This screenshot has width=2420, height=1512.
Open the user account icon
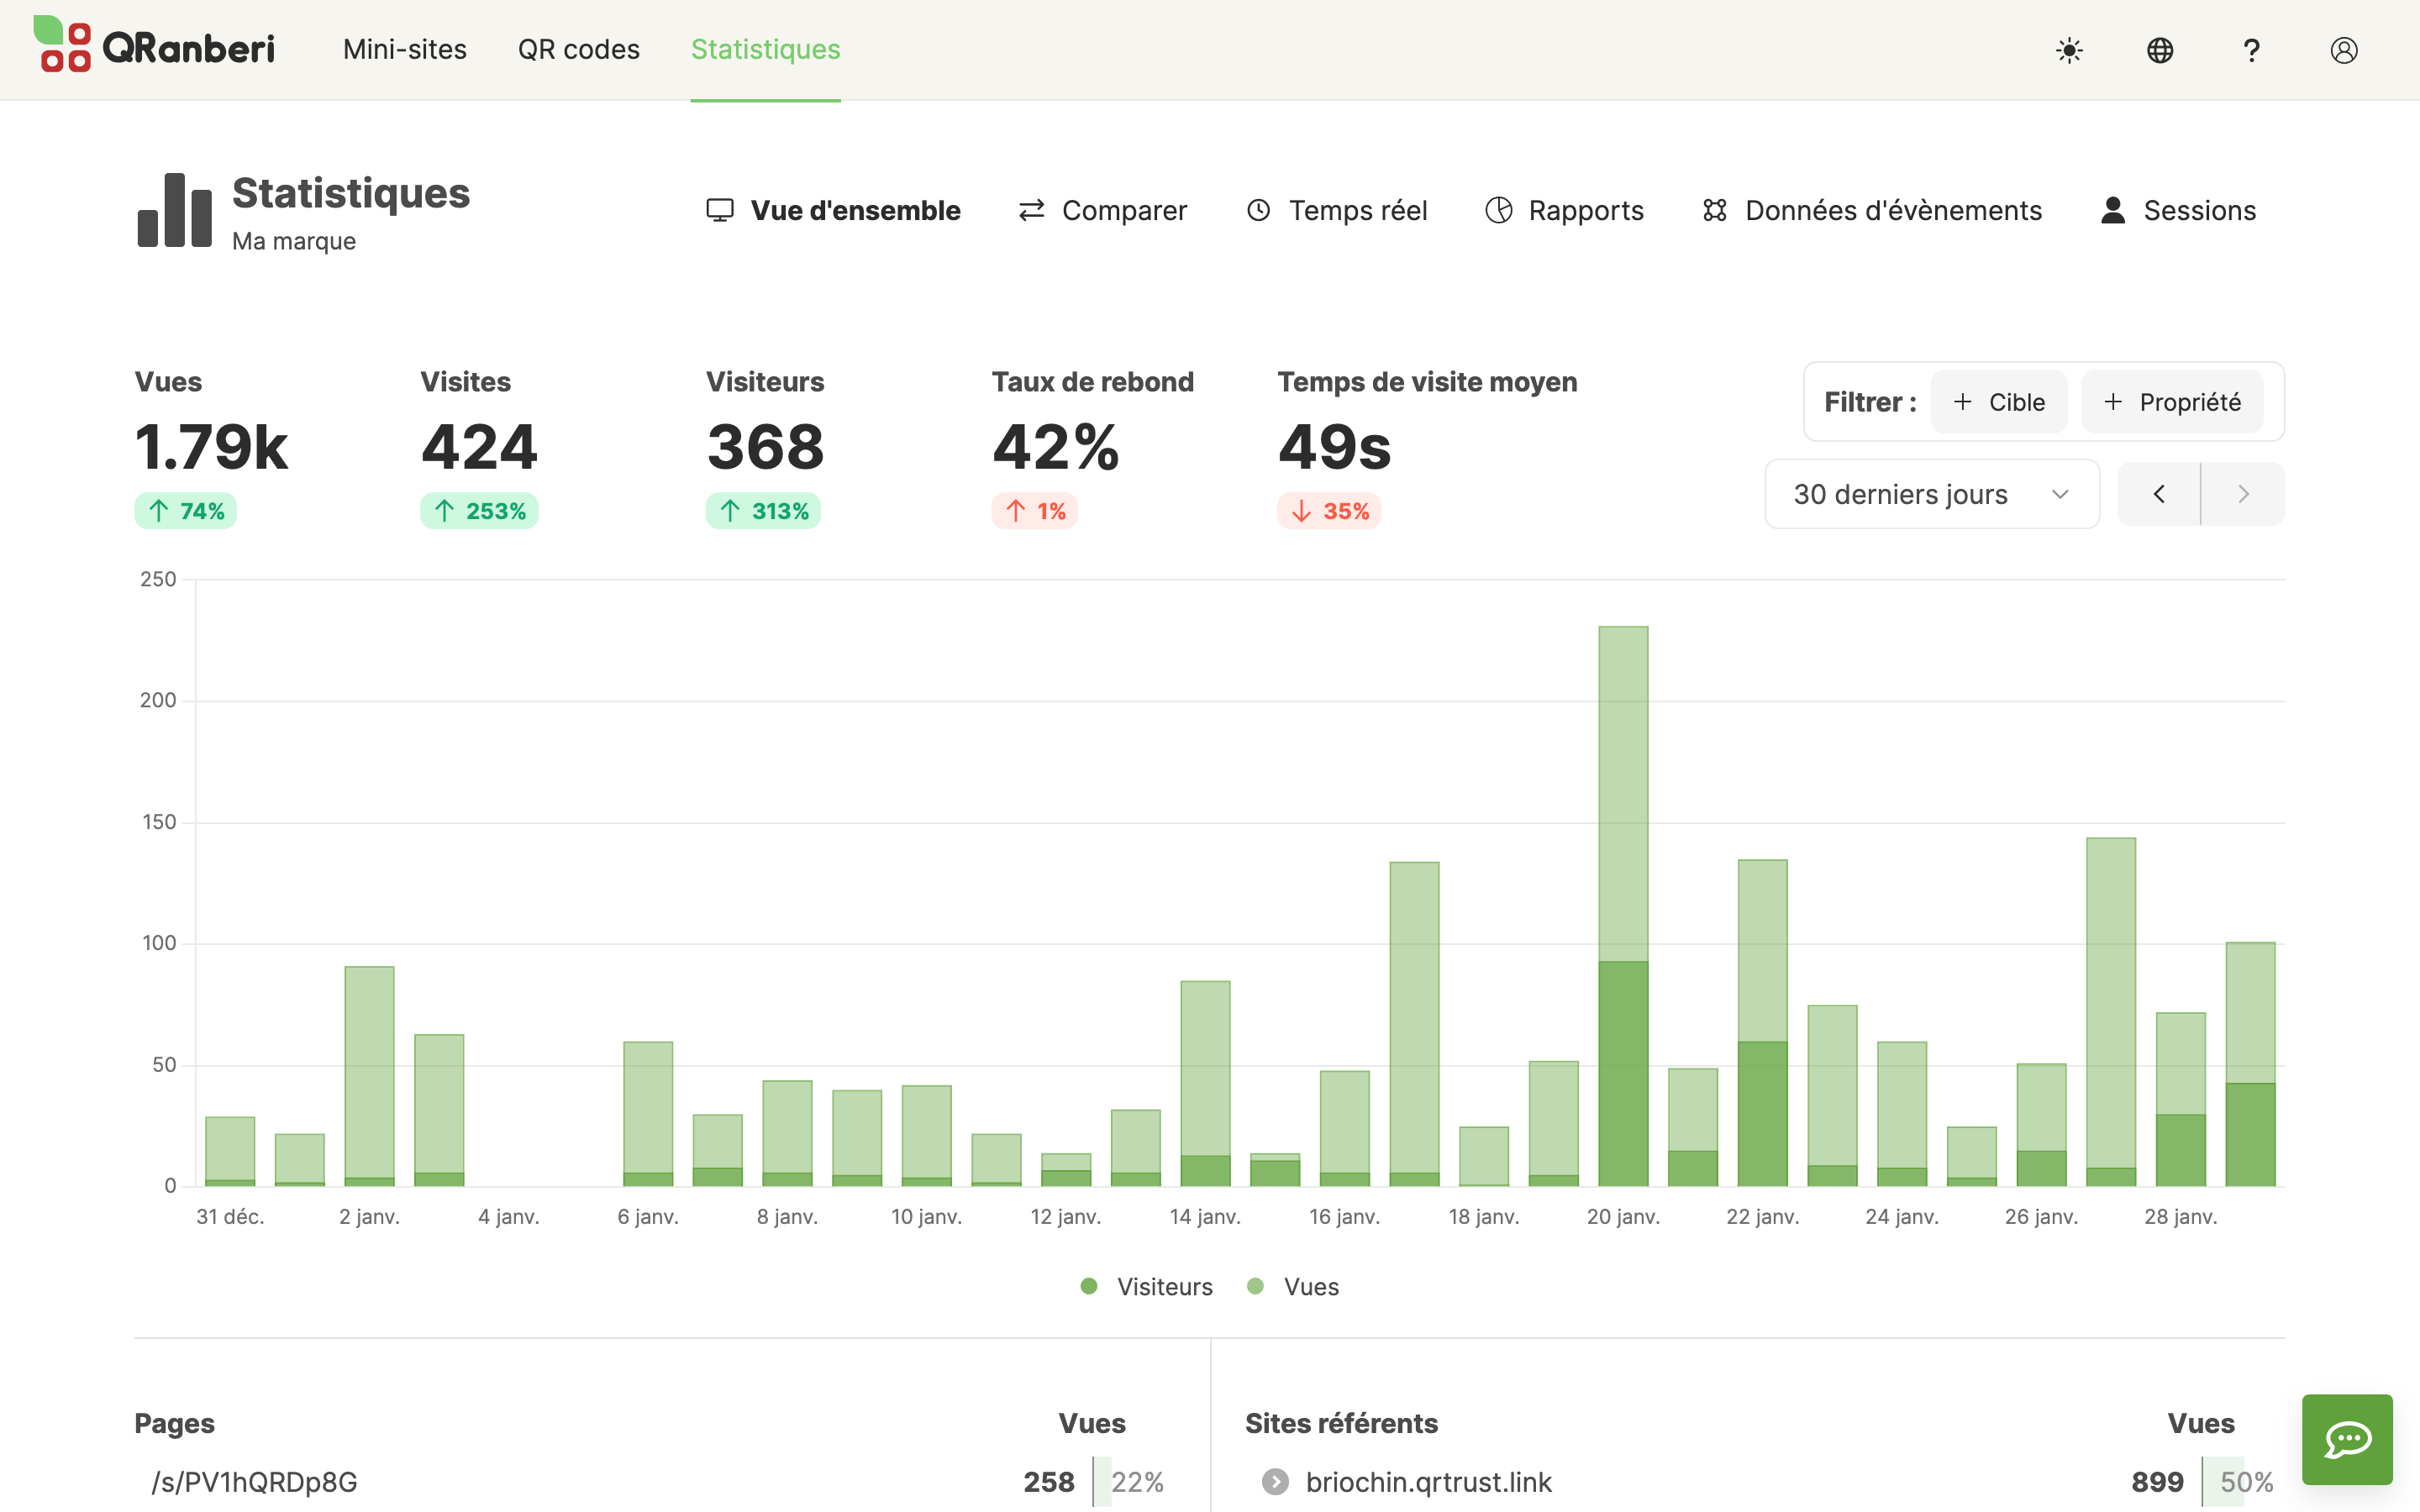[x=2343, y=50]
